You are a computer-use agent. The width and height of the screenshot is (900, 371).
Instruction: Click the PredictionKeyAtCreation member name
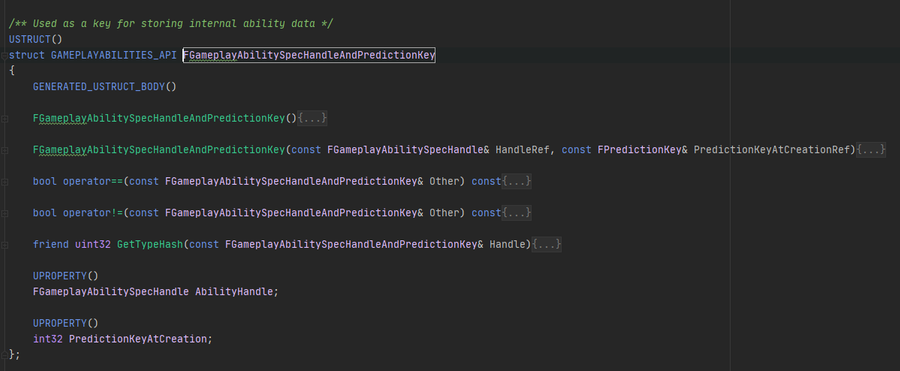[x=138, y=339]
